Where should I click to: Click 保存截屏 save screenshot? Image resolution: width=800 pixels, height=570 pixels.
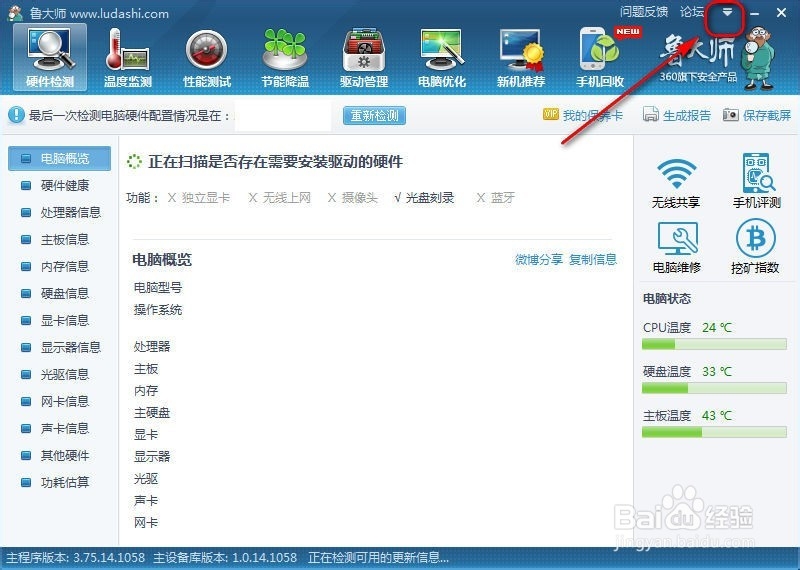coord(757,115)
